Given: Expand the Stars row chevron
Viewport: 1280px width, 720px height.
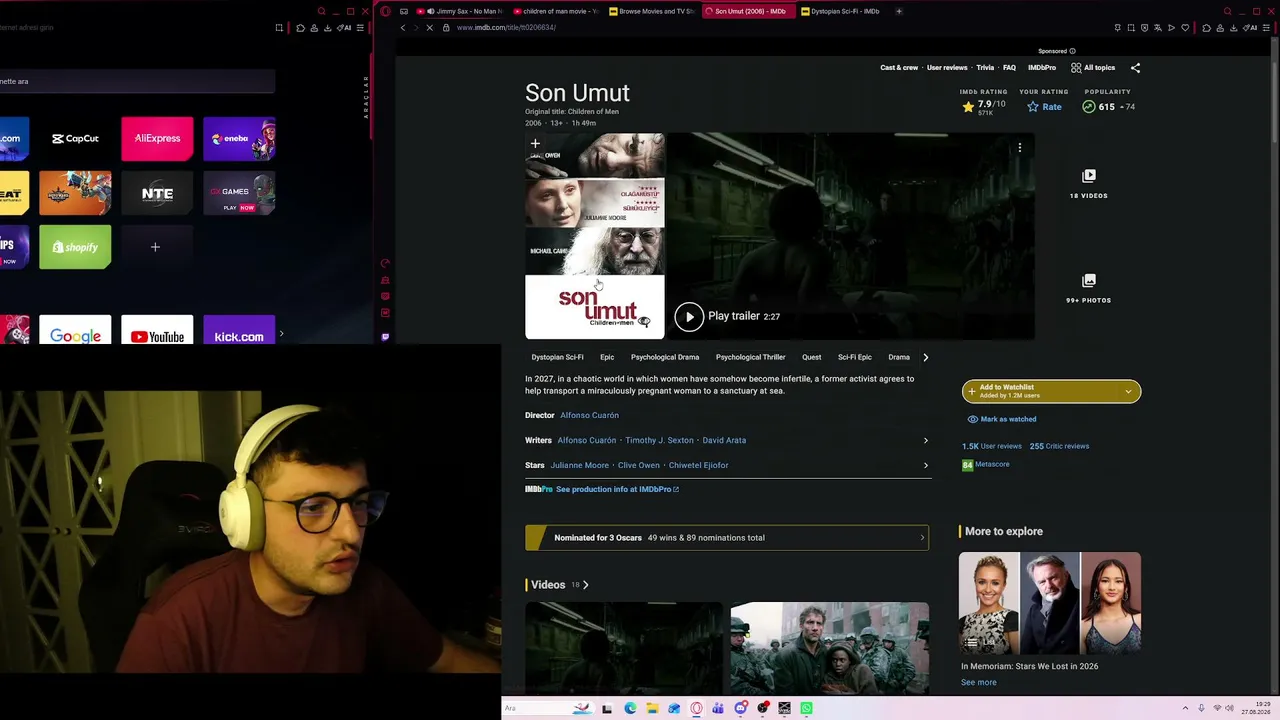Looking at the screenshot, I should point(925,465).
